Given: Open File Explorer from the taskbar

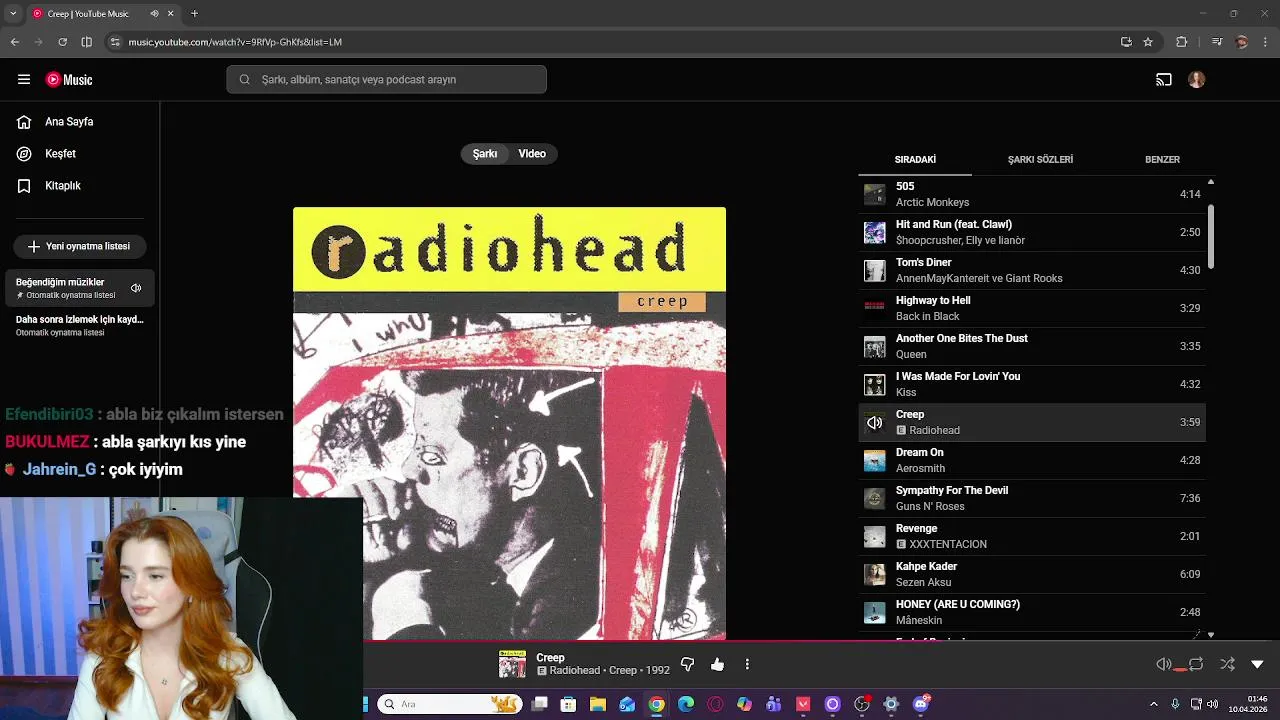Looking at the screenshot, I should (x=598, y=704).
